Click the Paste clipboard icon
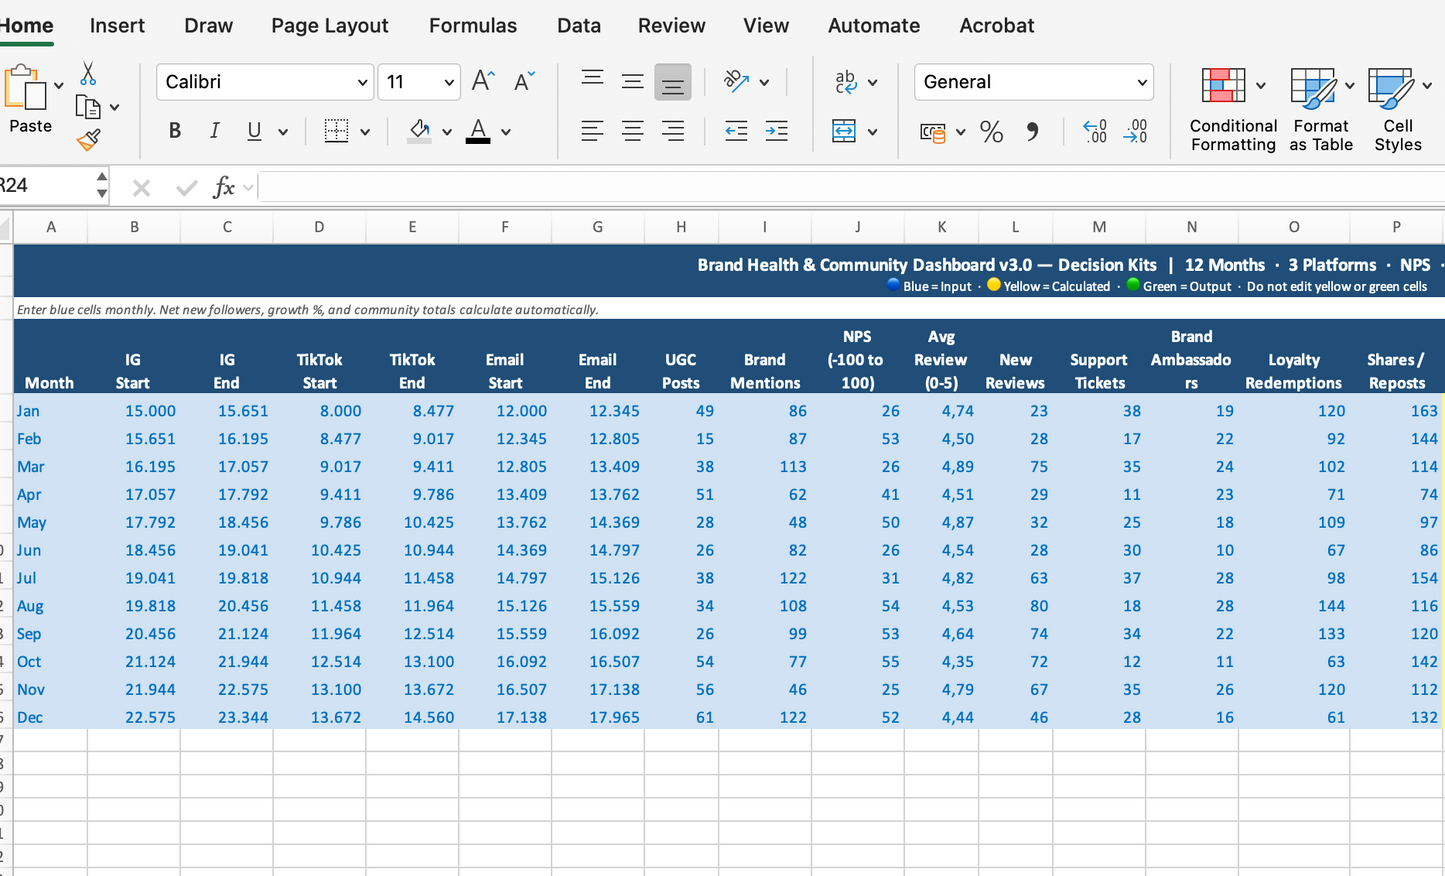The height and width of the screenshot is (876, 1445). (26, 88)
